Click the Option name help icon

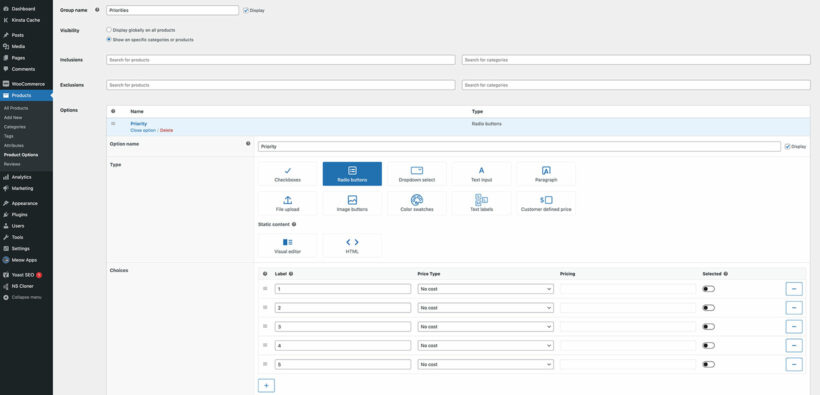point(248,143)
